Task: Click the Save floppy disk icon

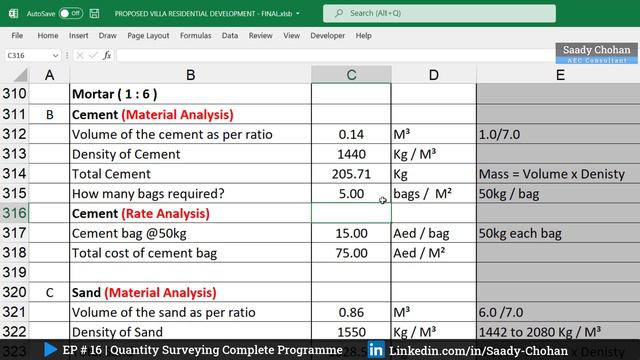Action: click(94, 13)
